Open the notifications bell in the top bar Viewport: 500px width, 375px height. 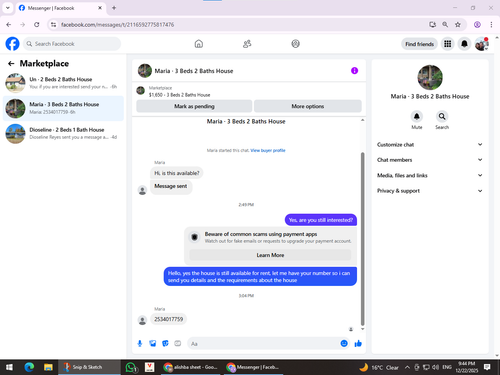click(464, 44)
